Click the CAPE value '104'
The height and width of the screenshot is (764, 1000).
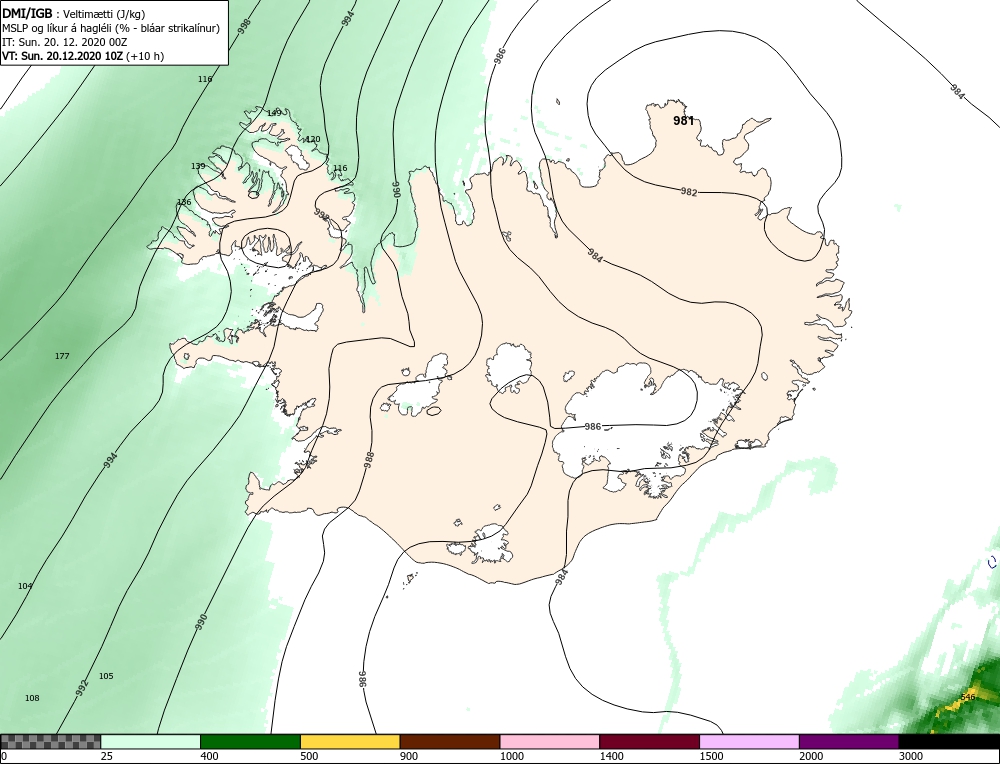pyautogui.click(x=25, y=585)
